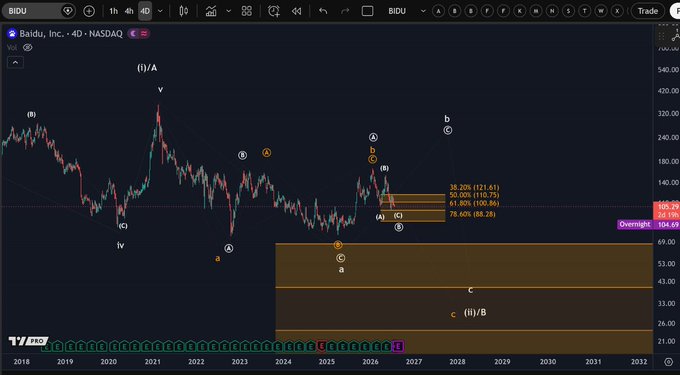
Task: Click the diamond icon beside BIDU symbol
Action: pos(68,11)
